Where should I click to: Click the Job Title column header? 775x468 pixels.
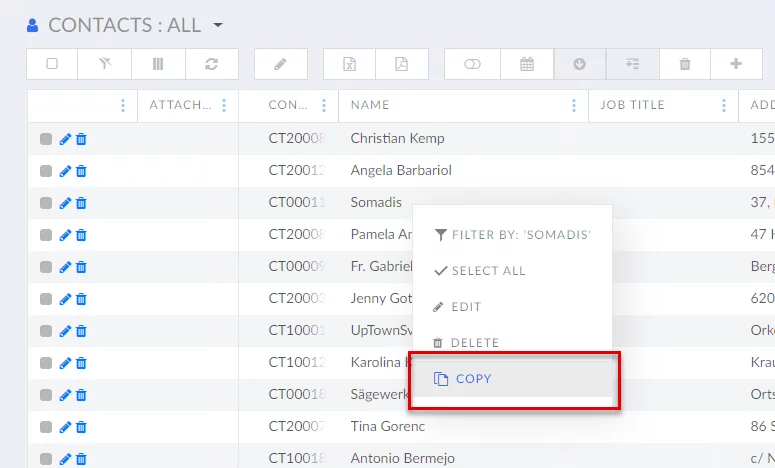coord(632,105)
